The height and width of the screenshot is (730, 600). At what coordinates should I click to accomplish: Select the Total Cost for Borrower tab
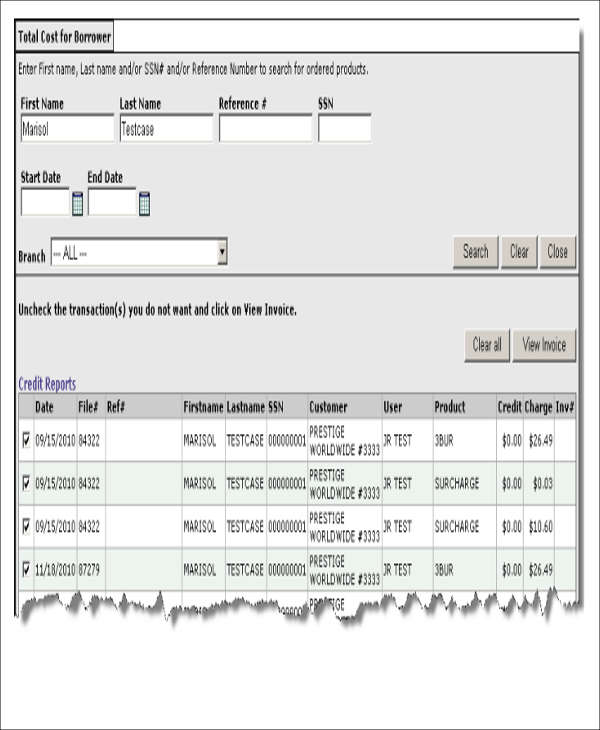64,37
